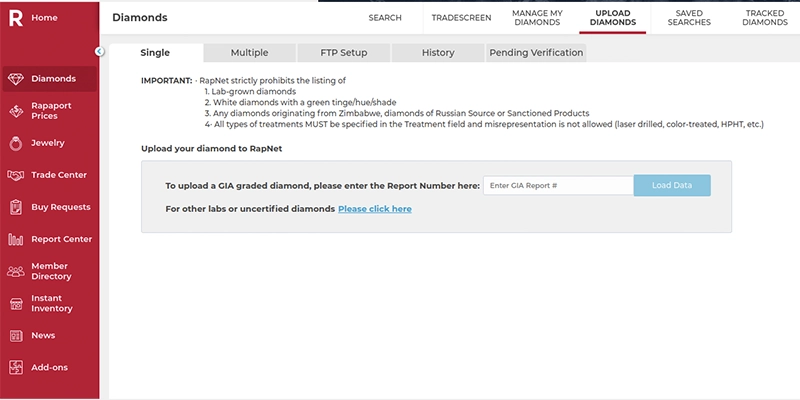This screenshot has width=800, height=400.
Task: Select the Single upload tab
Action: pyautogui.click(x=156, y=53)
